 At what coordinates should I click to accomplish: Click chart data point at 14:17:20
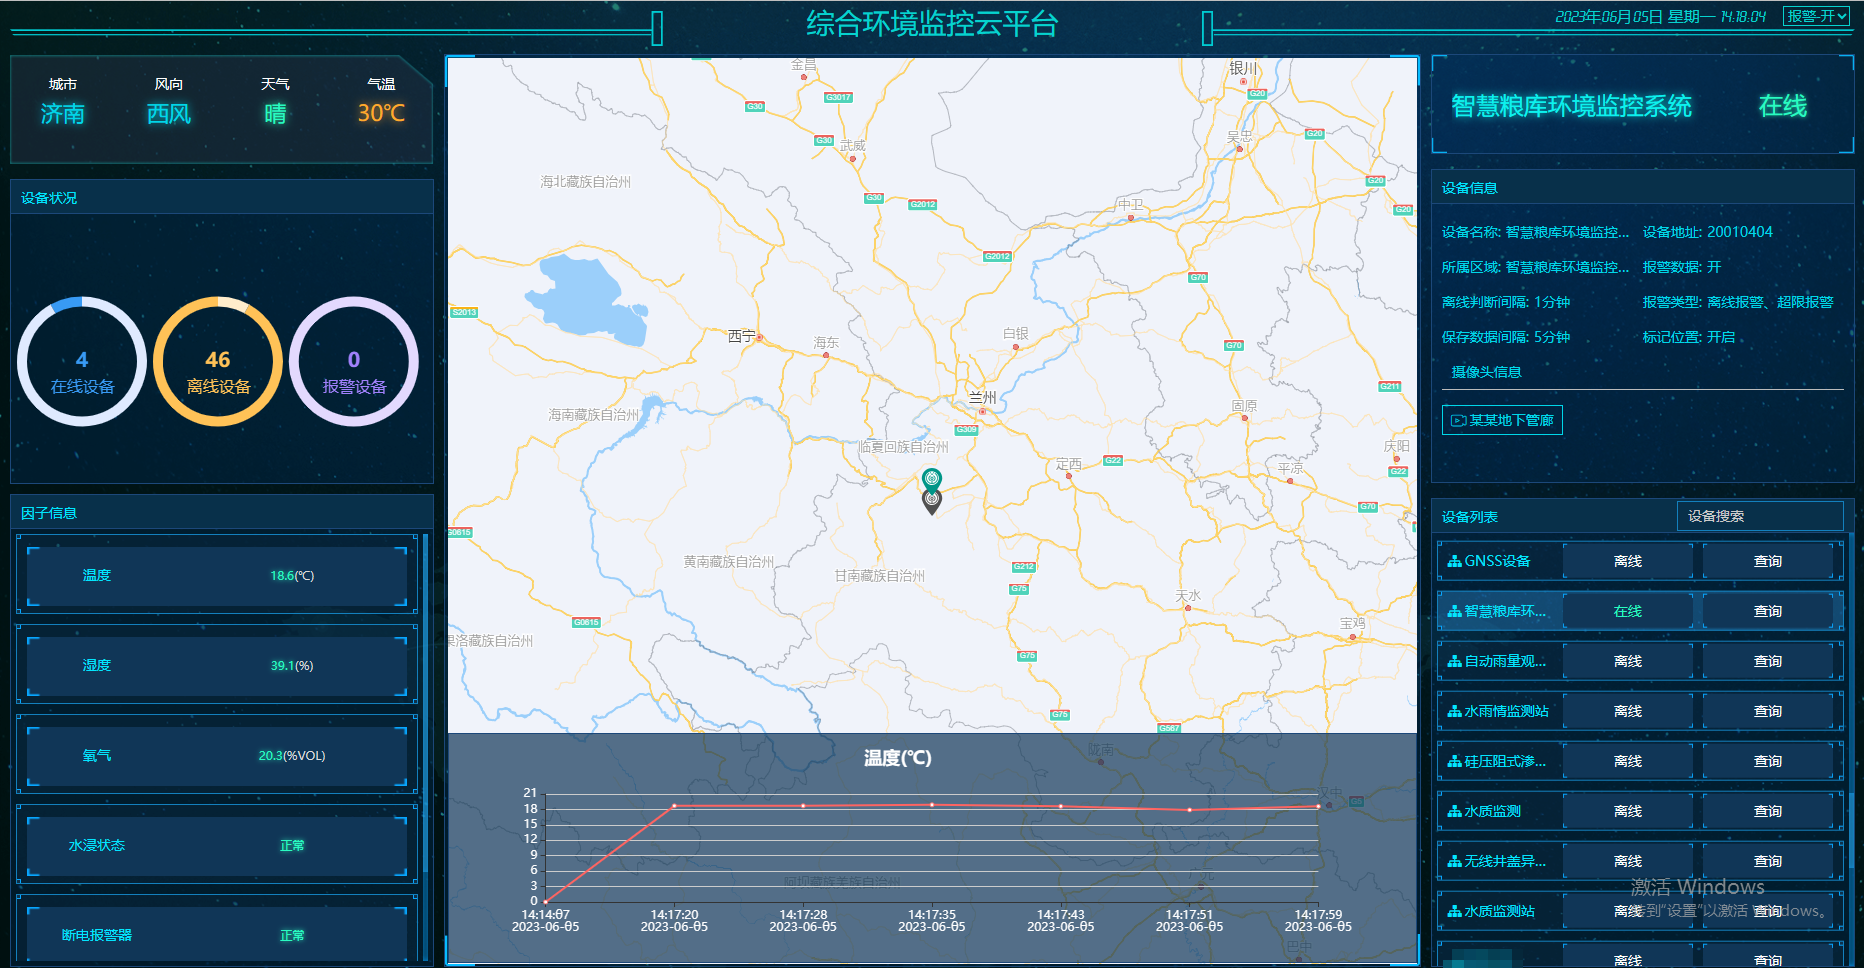[x=674, y=805]
